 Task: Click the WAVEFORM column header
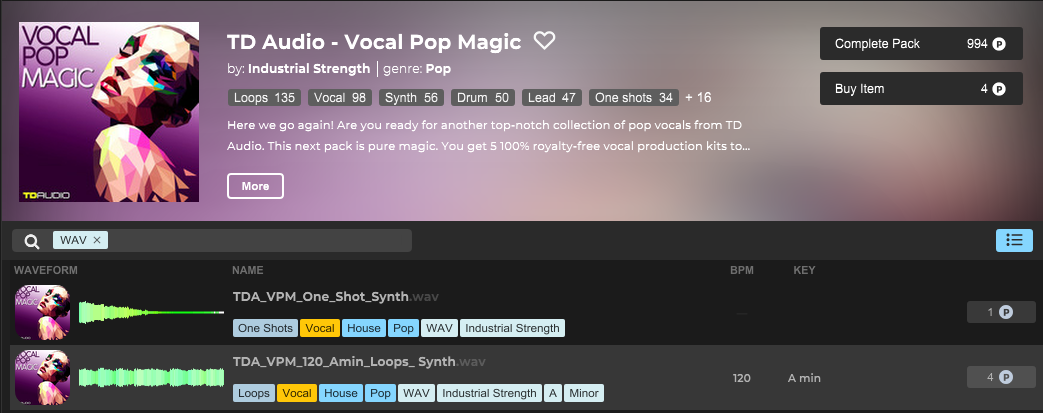click(x=46, y=270)
